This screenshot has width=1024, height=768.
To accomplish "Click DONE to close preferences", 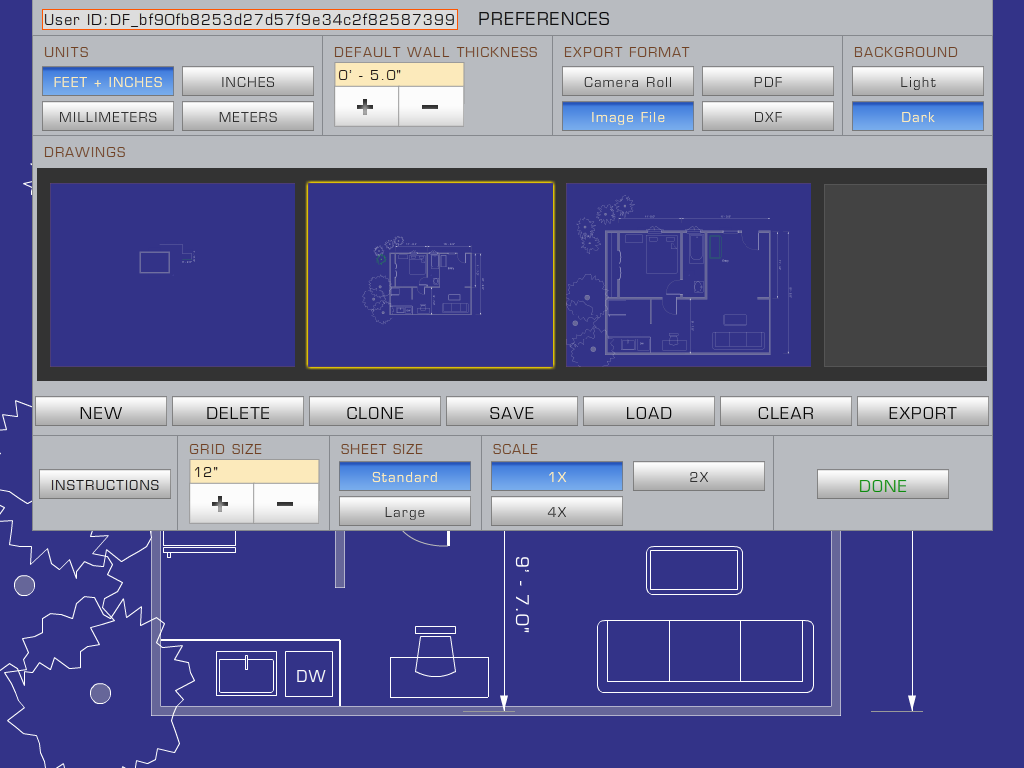I will click(882, 485).
